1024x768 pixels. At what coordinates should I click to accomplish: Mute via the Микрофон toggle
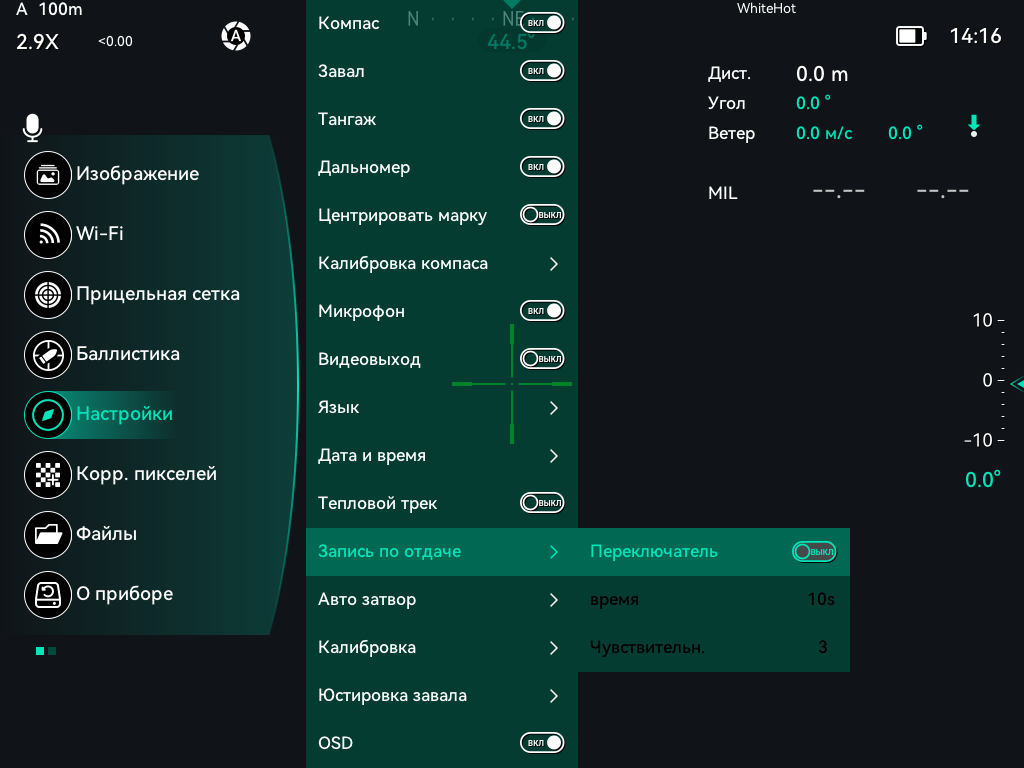542,311
